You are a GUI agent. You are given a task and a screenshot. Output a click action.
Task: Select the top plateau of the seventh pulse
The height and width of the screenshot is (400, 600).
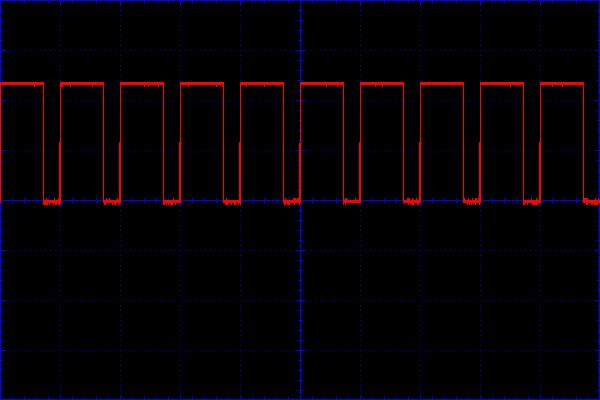[382, 85]
